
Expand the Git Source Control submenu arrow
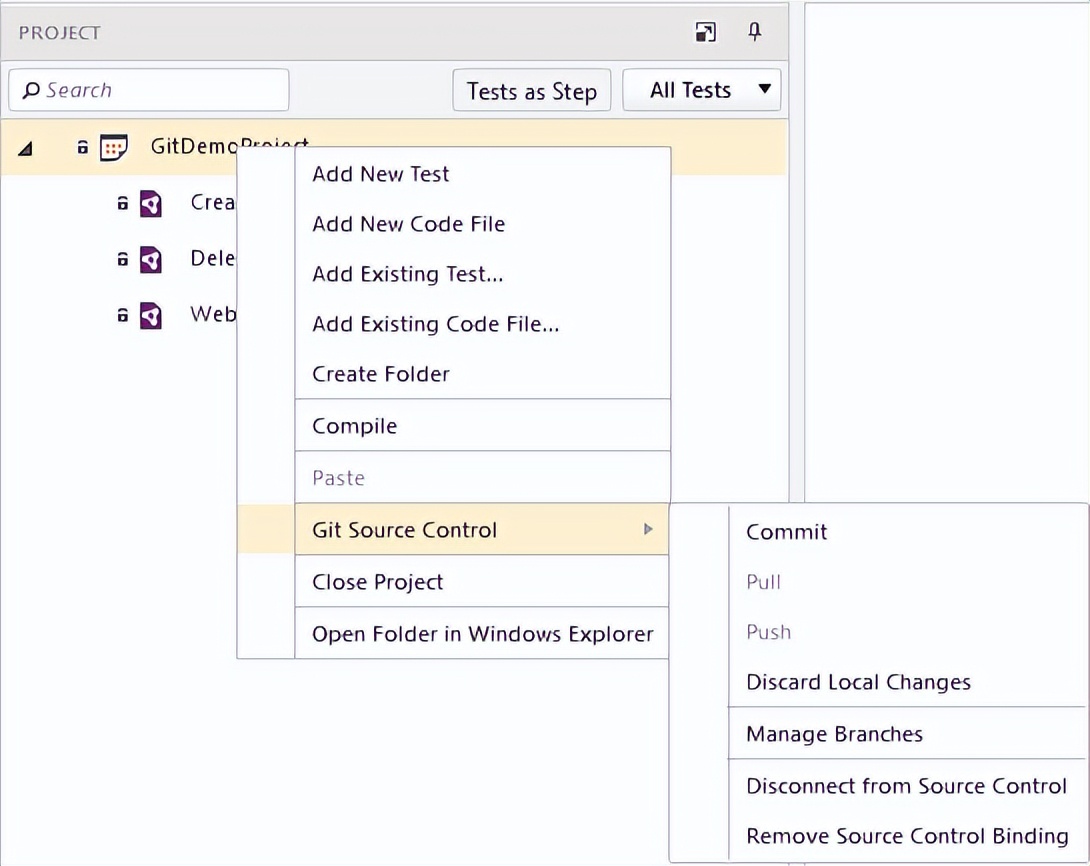[649, 529]
